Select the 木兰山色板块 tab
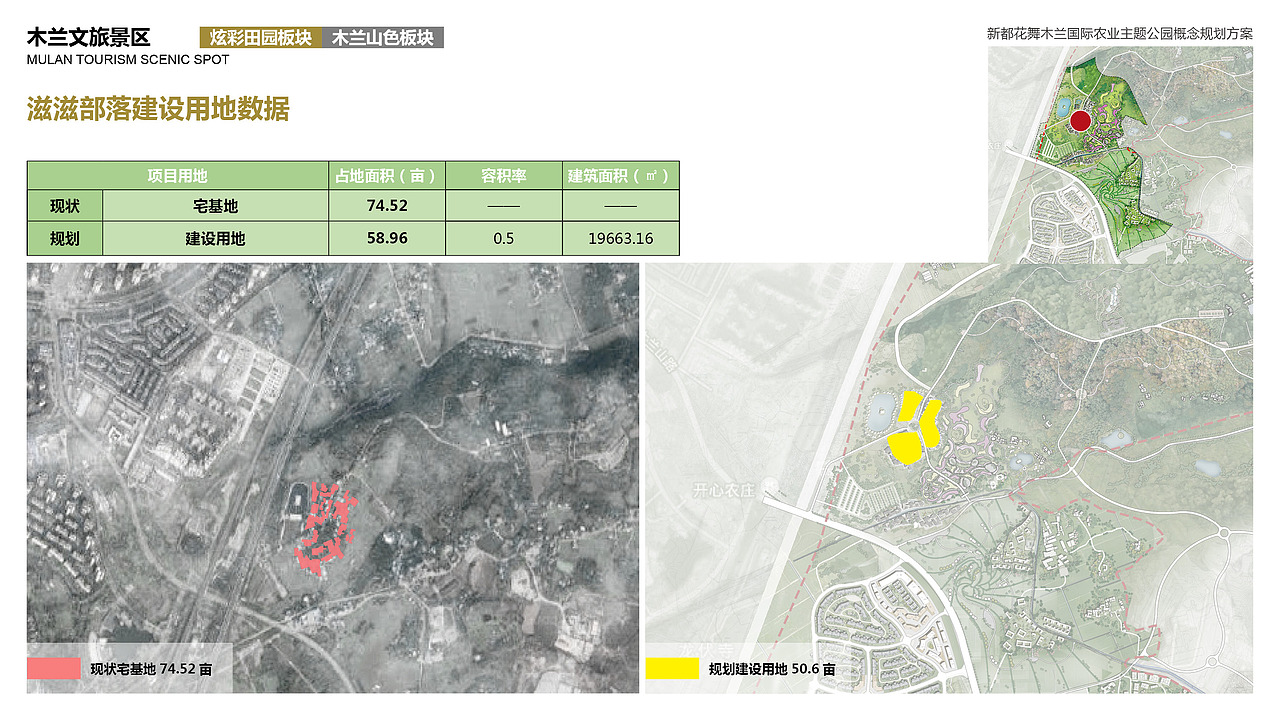Viewport: 1280px width, 720px height. click(x=383, y=38)
